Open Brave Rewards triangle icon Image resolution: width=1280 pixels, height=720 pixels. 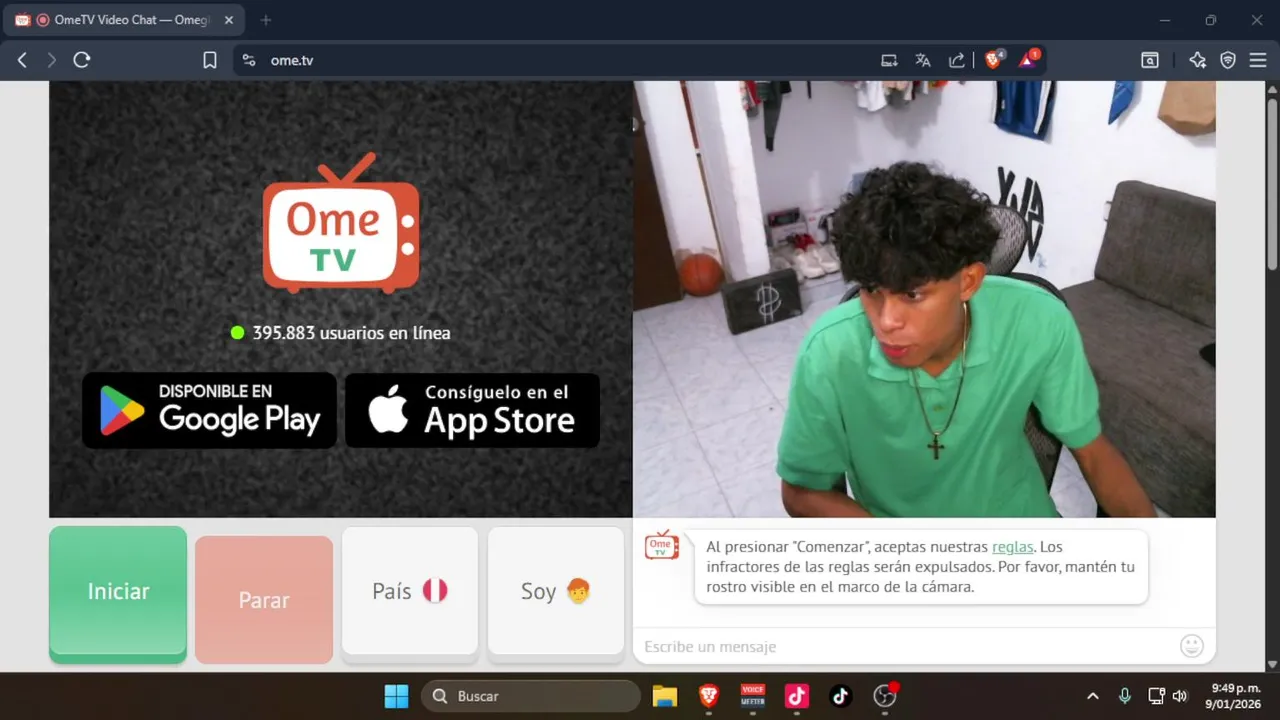[1028, 60]
